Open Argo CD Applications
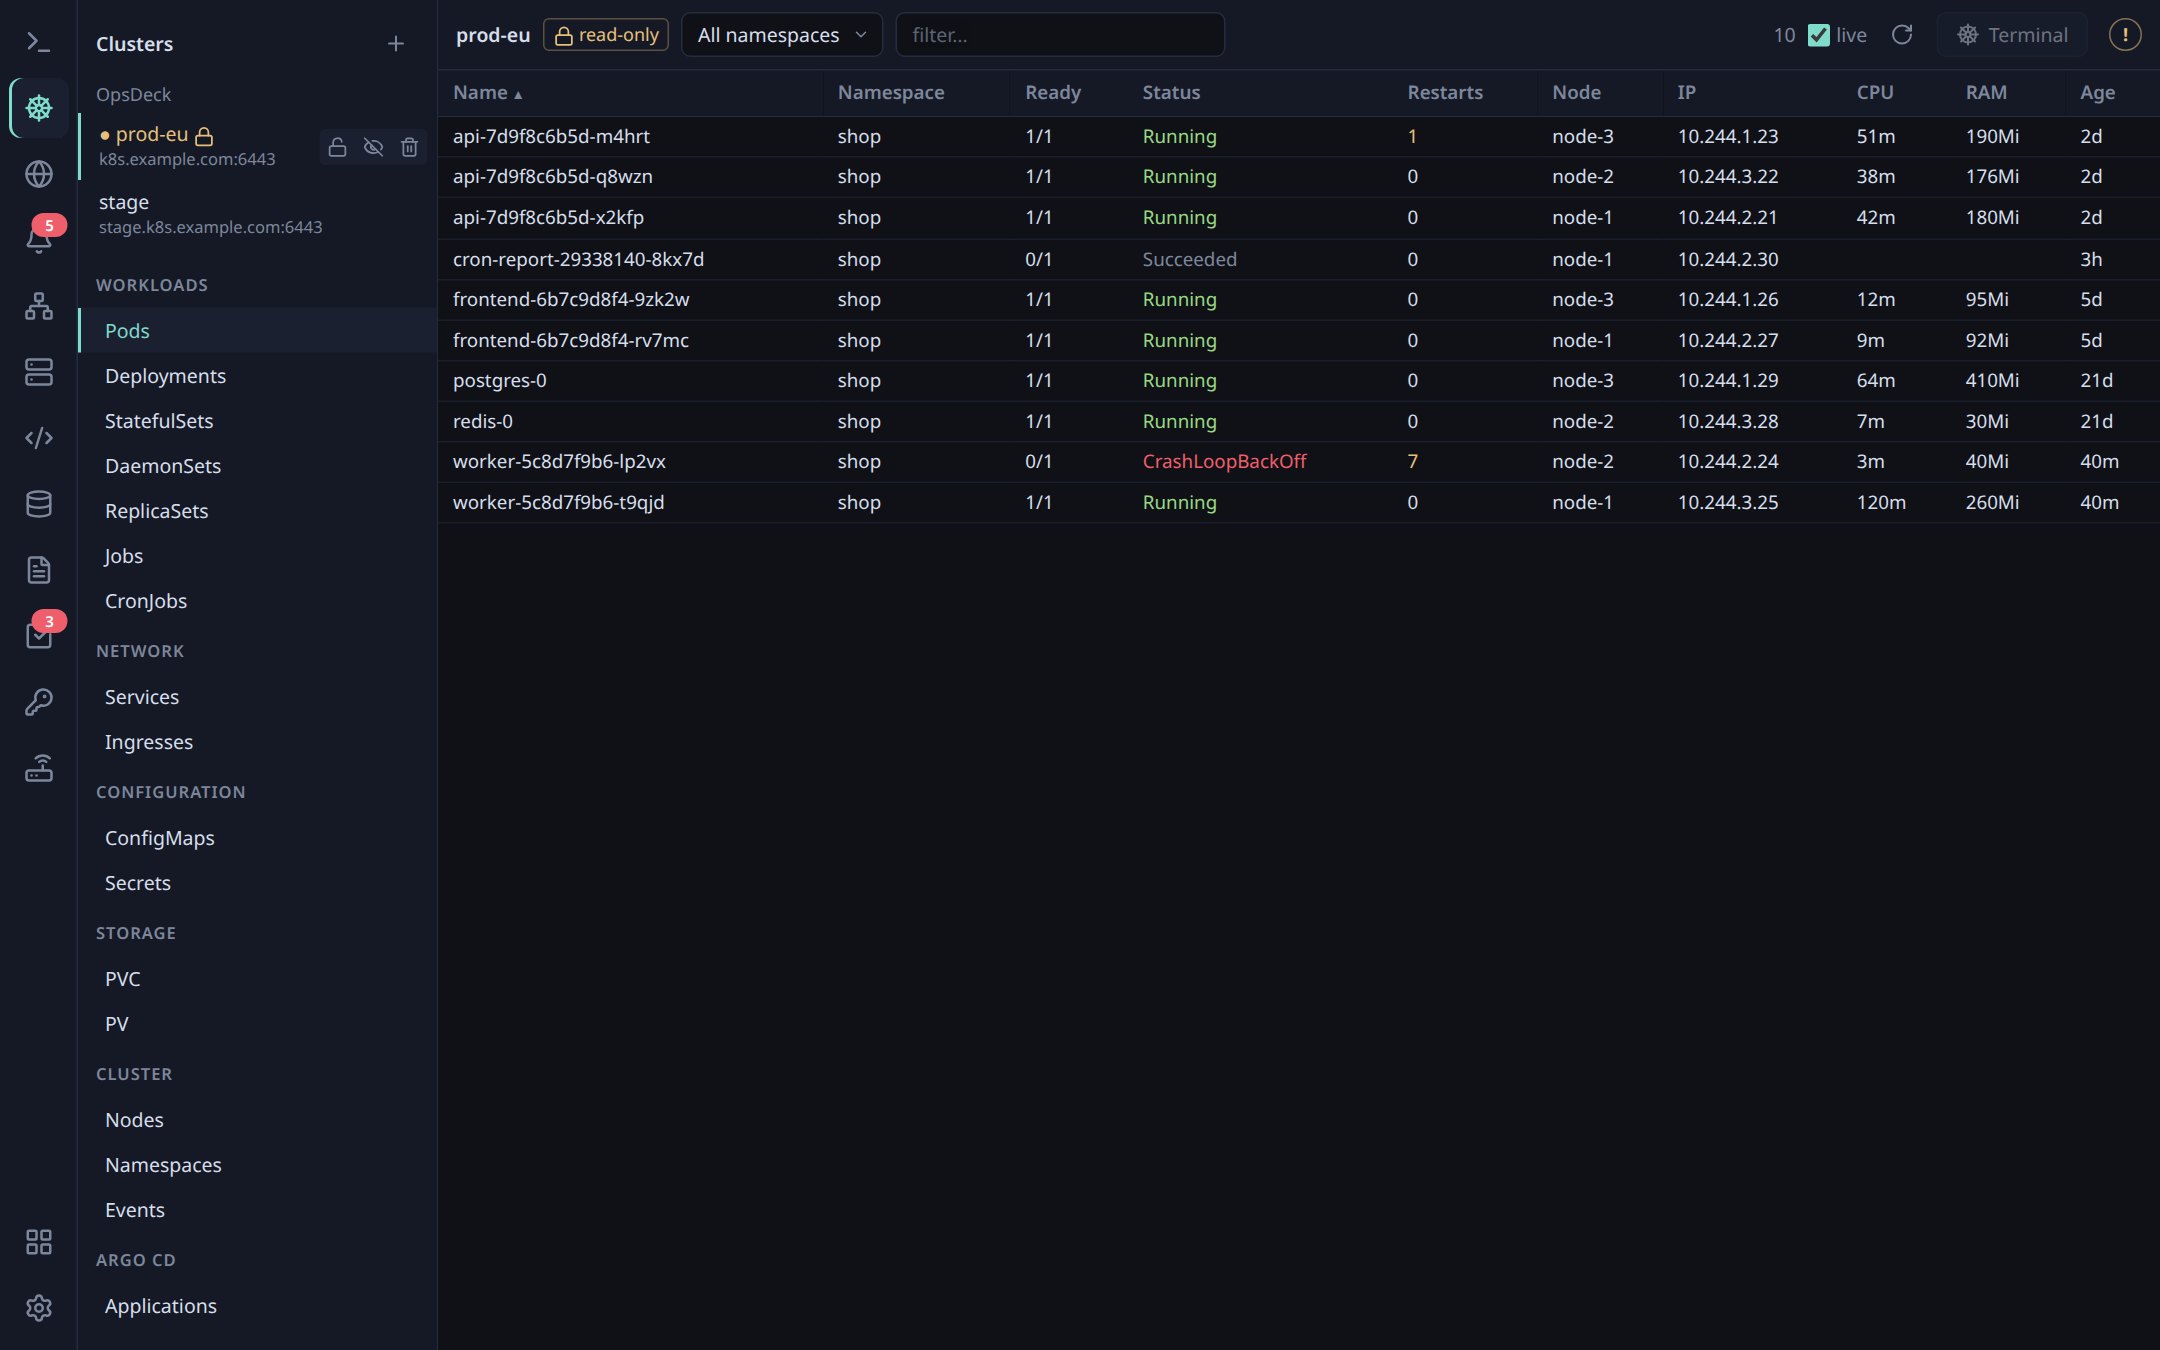The height and width of the screenshot is (1350, 2160). (x=257, y=1306)
